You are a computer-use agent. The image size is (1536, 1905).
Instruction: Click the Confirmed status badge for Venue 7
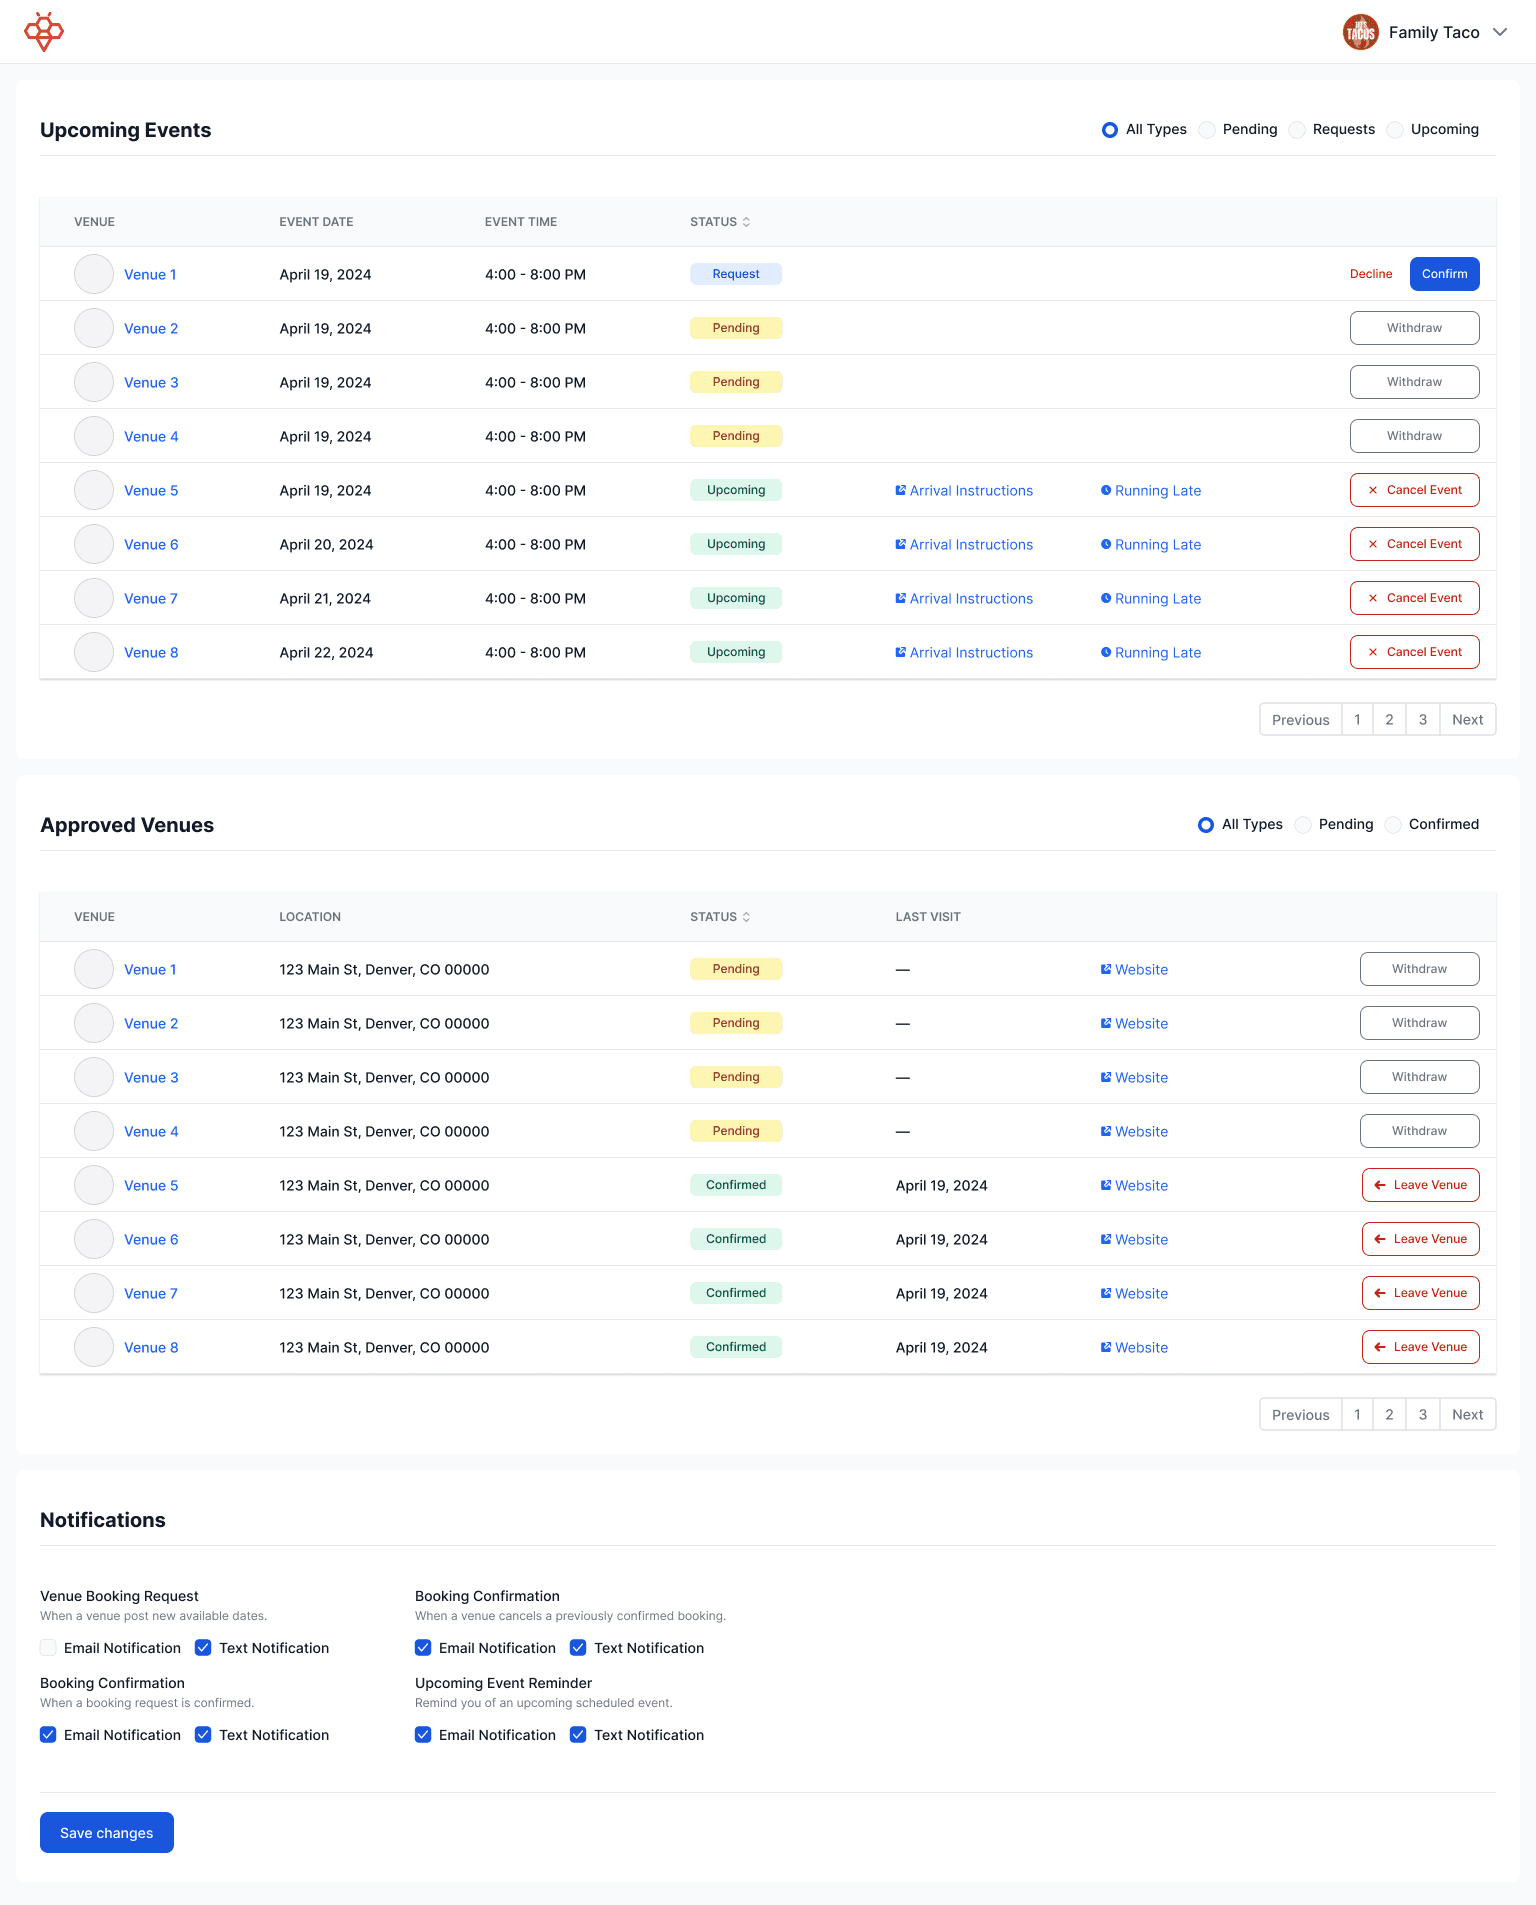(x=736, y=1293)
